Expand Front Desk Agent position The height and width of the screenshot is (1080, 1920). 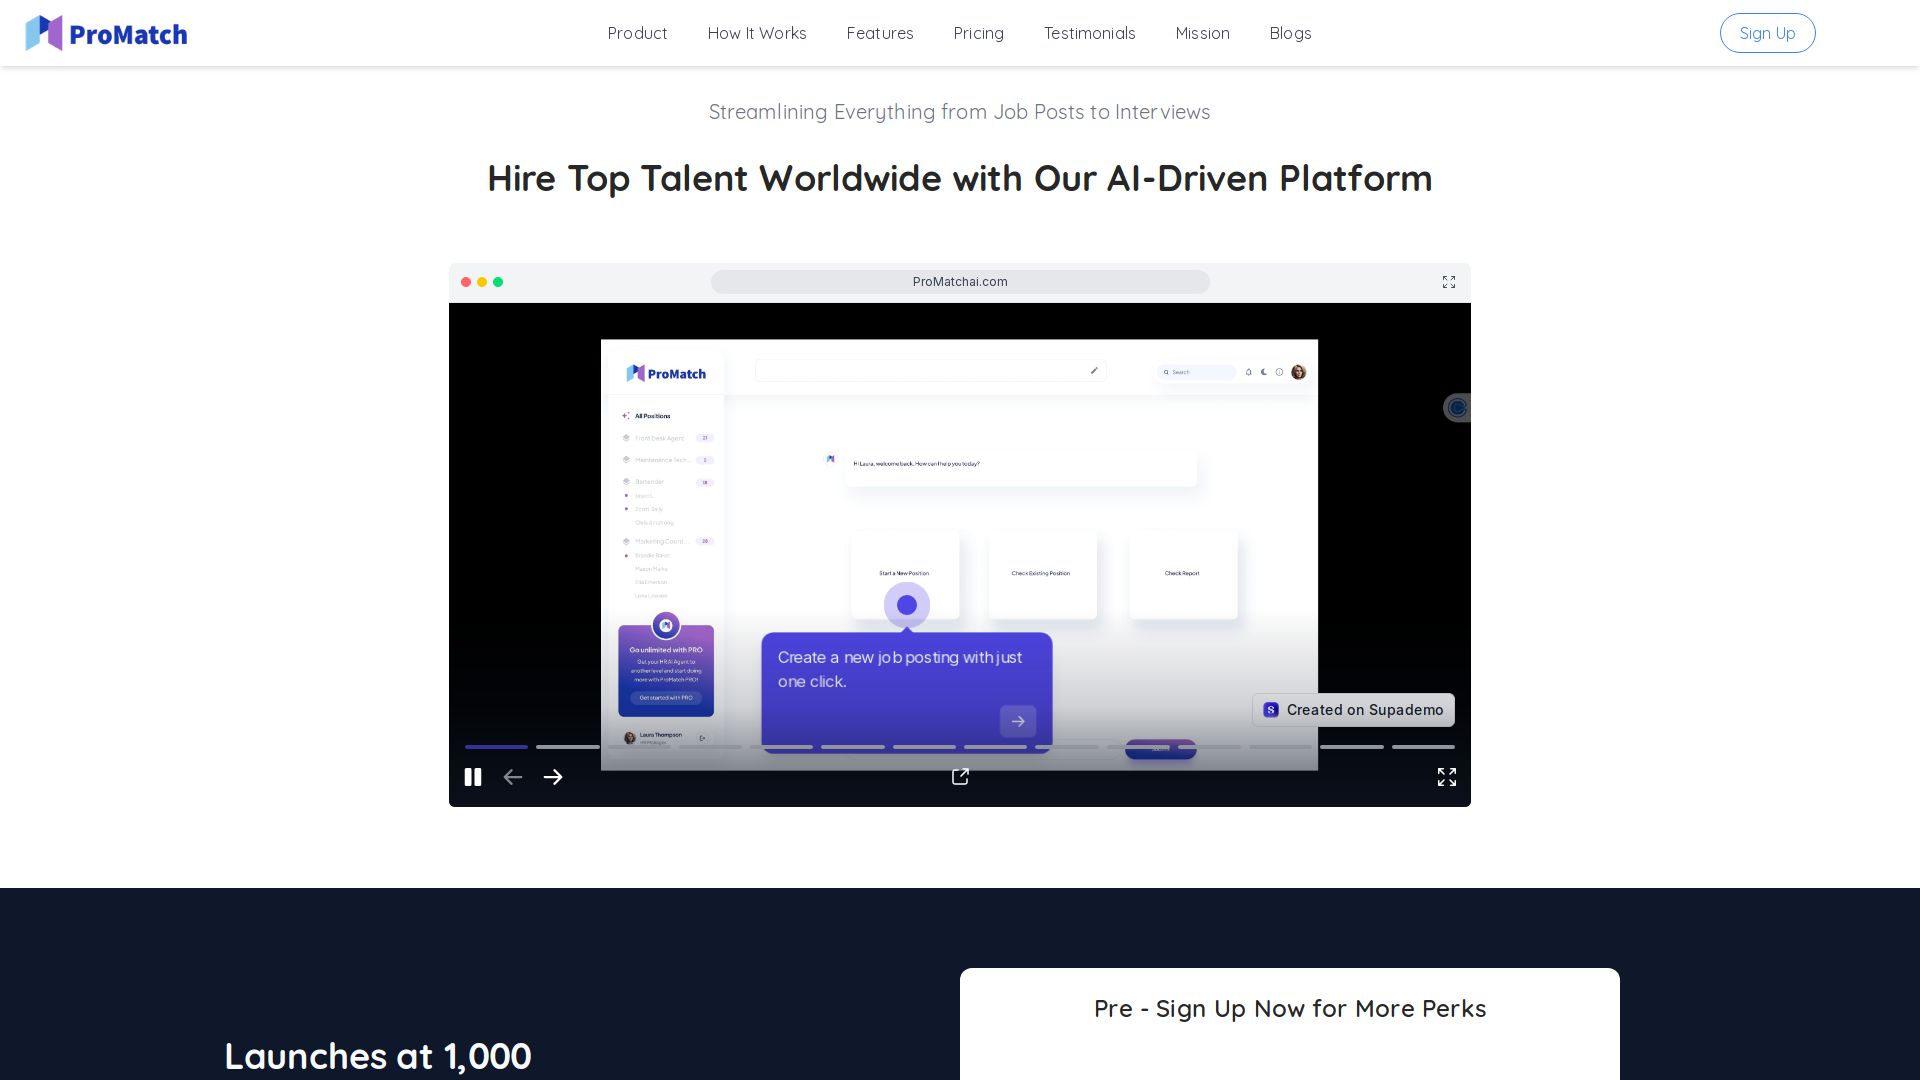[x=668, y=438]
